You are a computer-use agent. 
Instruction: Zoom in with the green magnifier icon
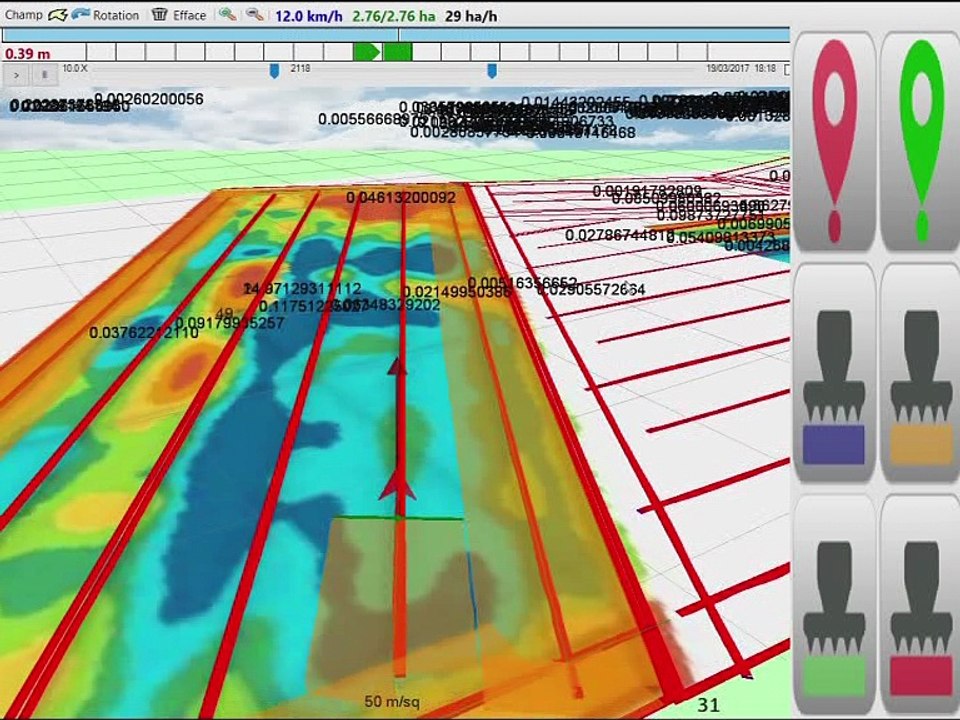tap(228, 15)
